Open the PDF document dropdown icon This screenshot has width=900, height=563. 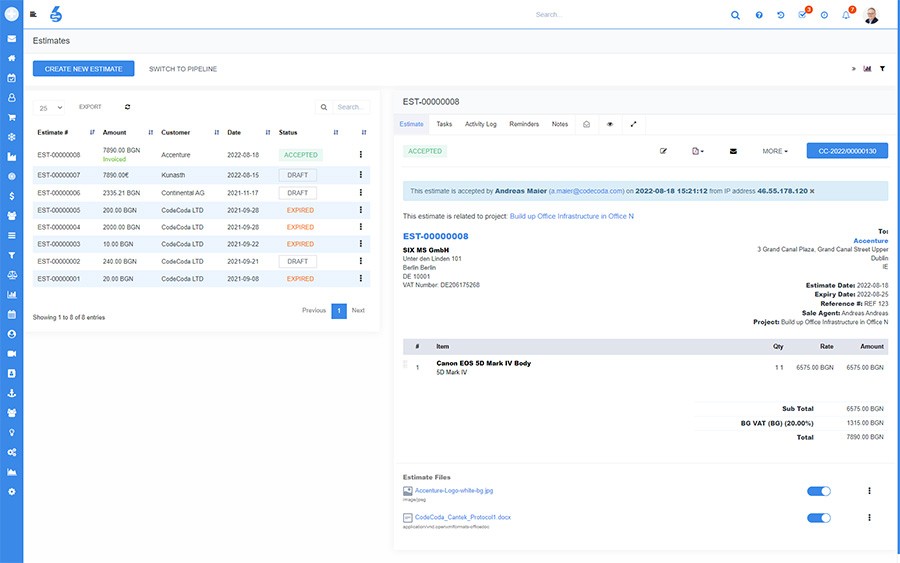click(x=697, y=152)
